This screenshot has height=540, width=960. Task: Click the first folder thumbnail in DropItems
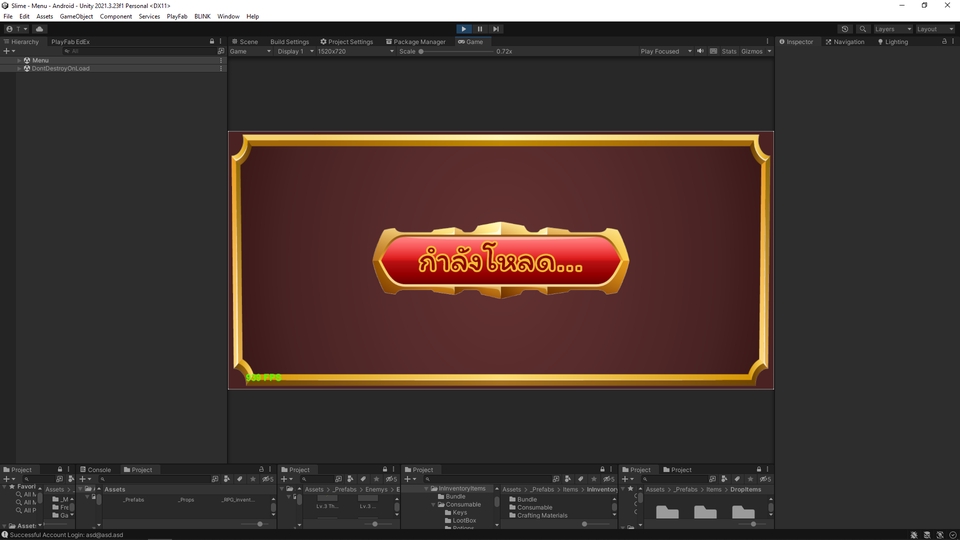click(667, 512)
